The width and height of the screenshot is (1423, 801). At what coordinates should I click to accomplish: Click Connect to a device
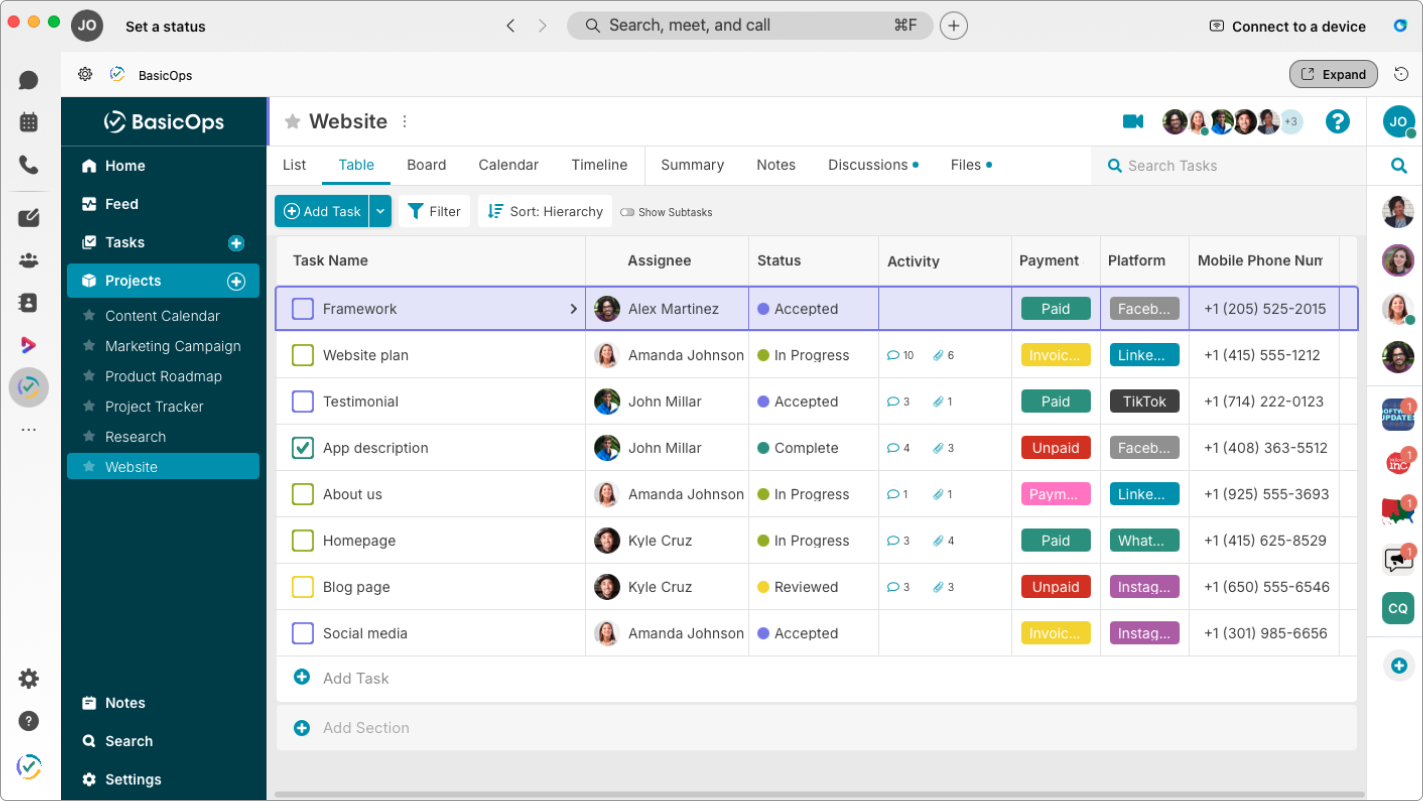pos(1287,27)
